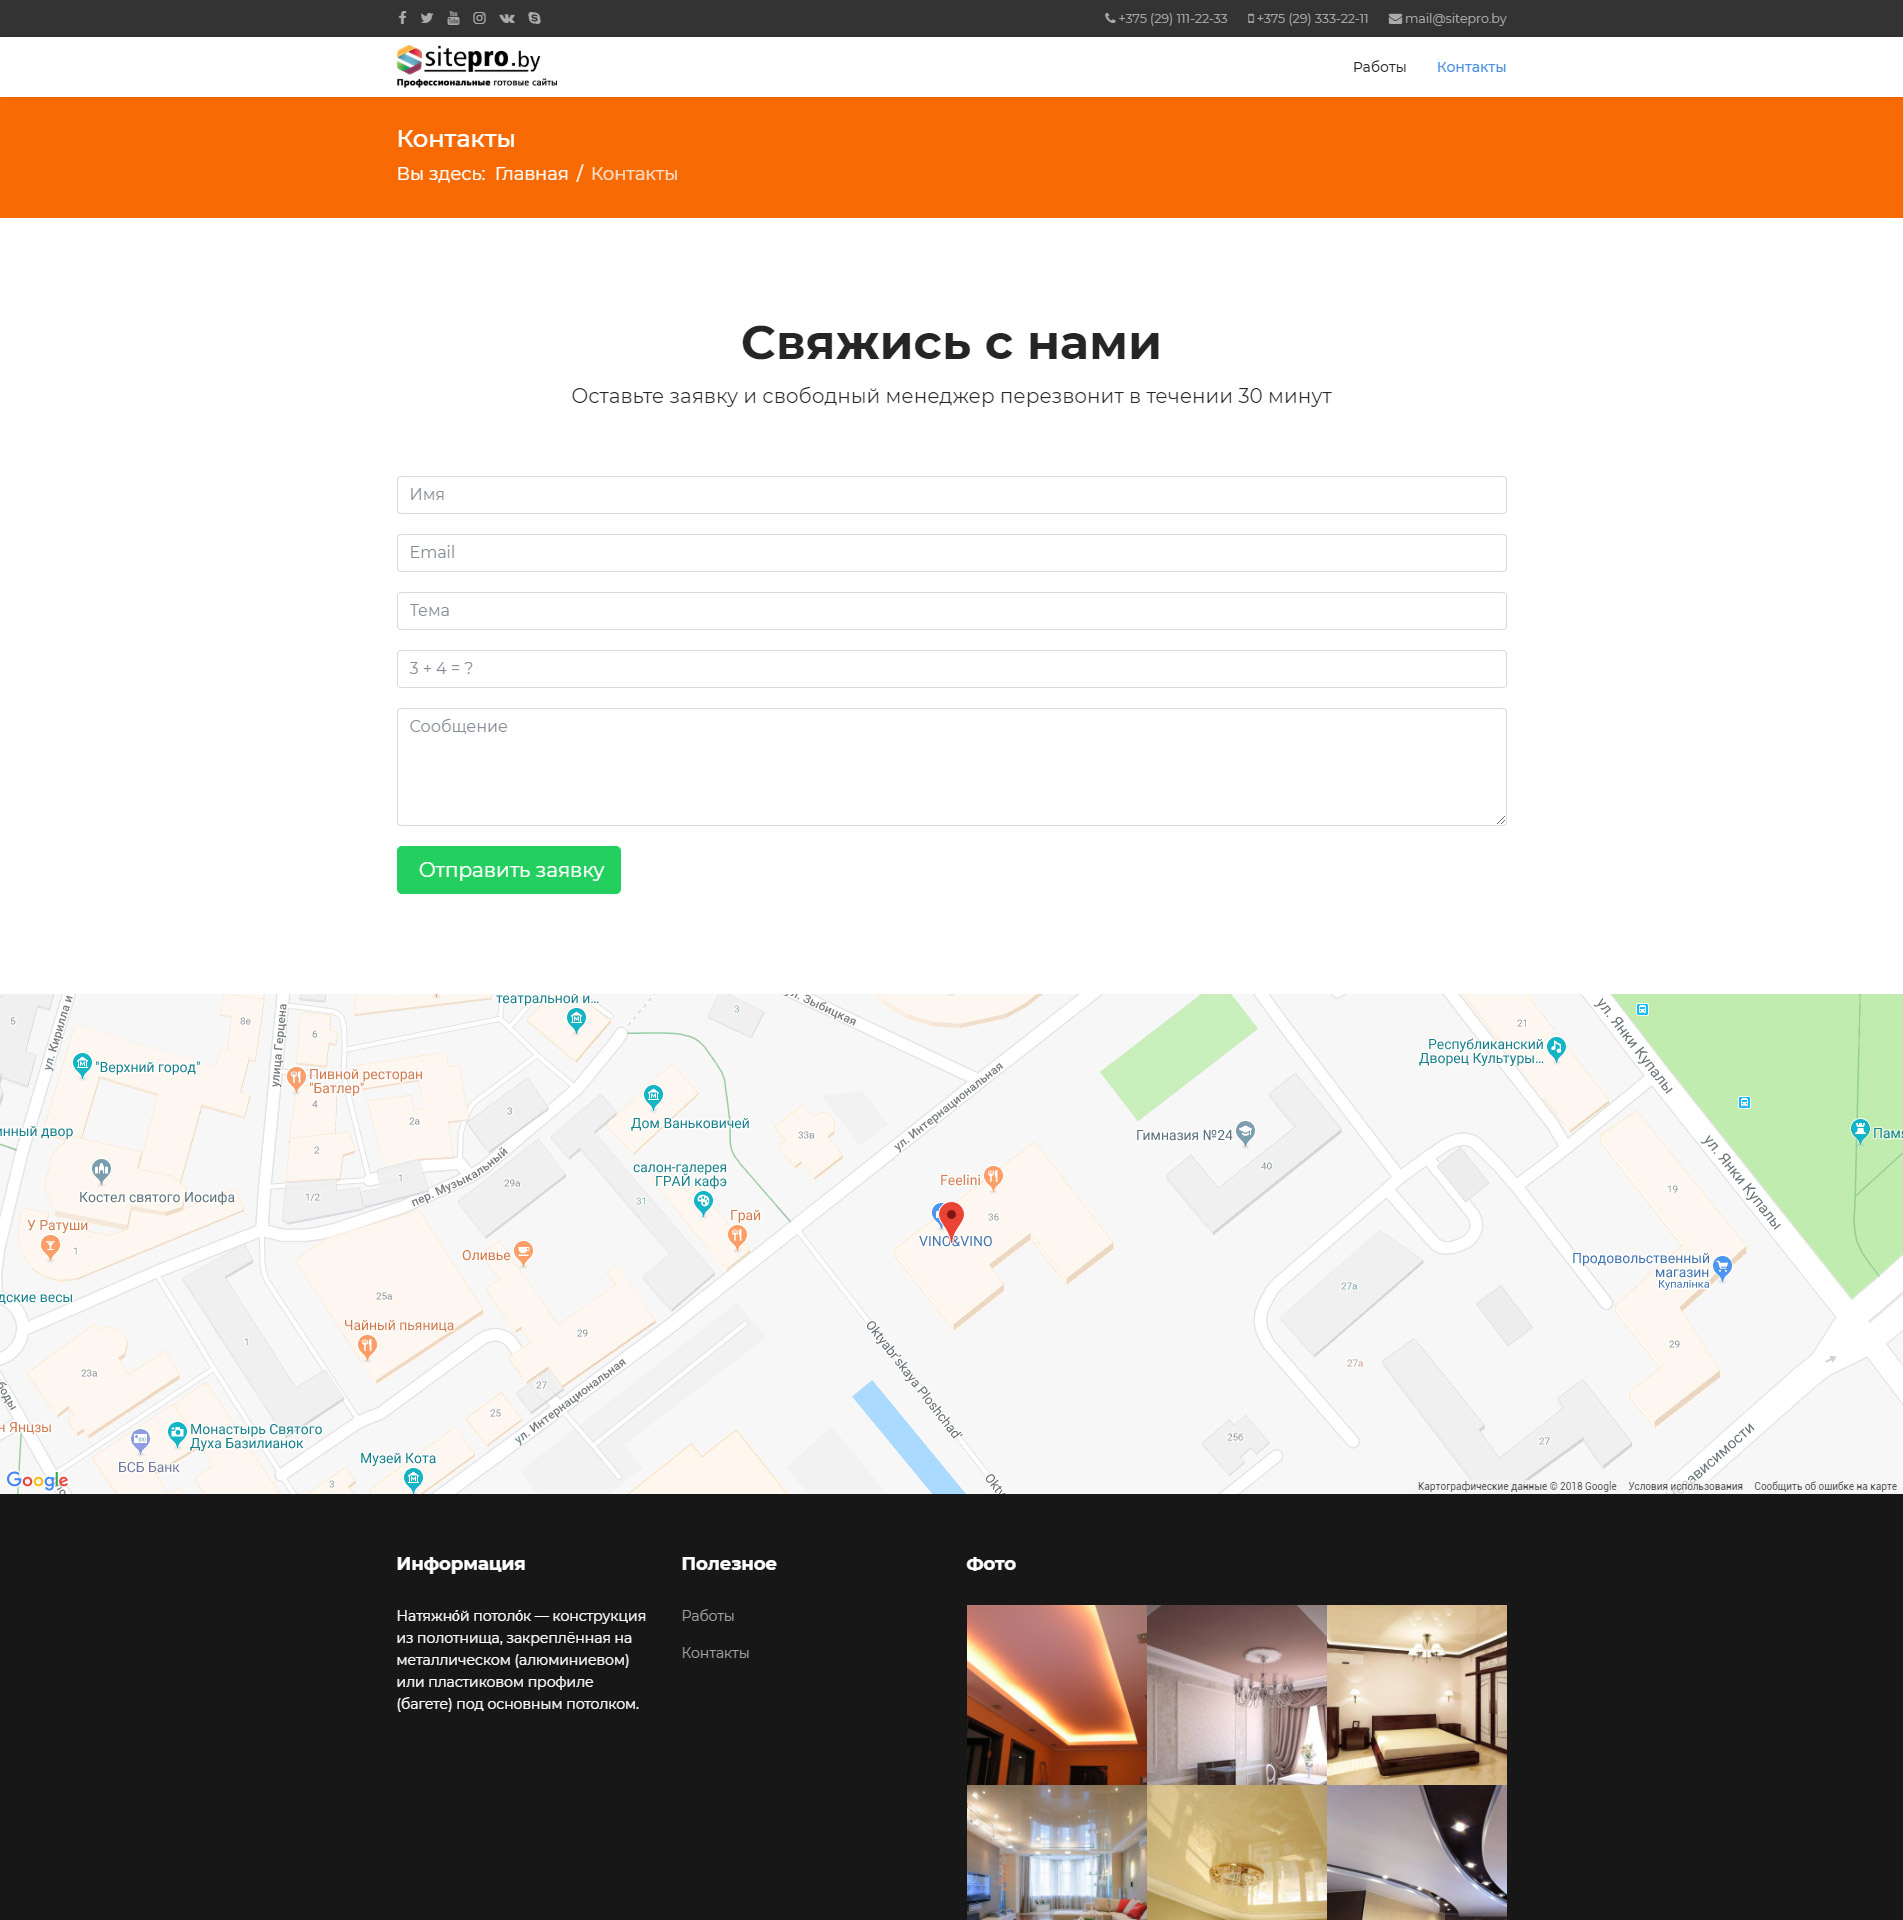Click the Сообщение message textarea
Screen dimensions: 1903x1920
click(x=951, y=767)
